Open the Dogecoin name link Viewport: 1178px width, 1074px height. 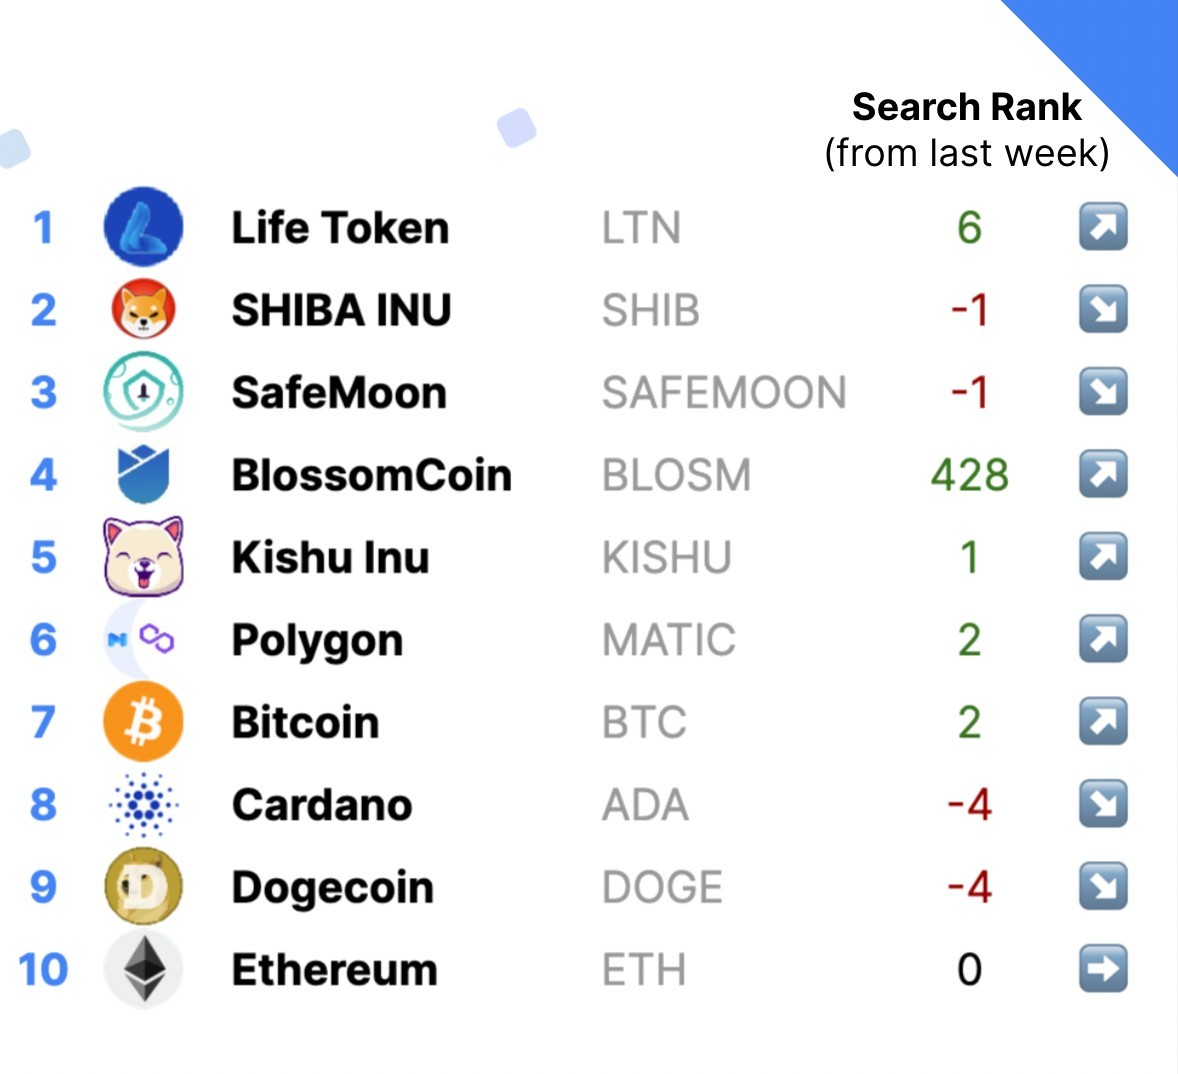pos(333,888)
